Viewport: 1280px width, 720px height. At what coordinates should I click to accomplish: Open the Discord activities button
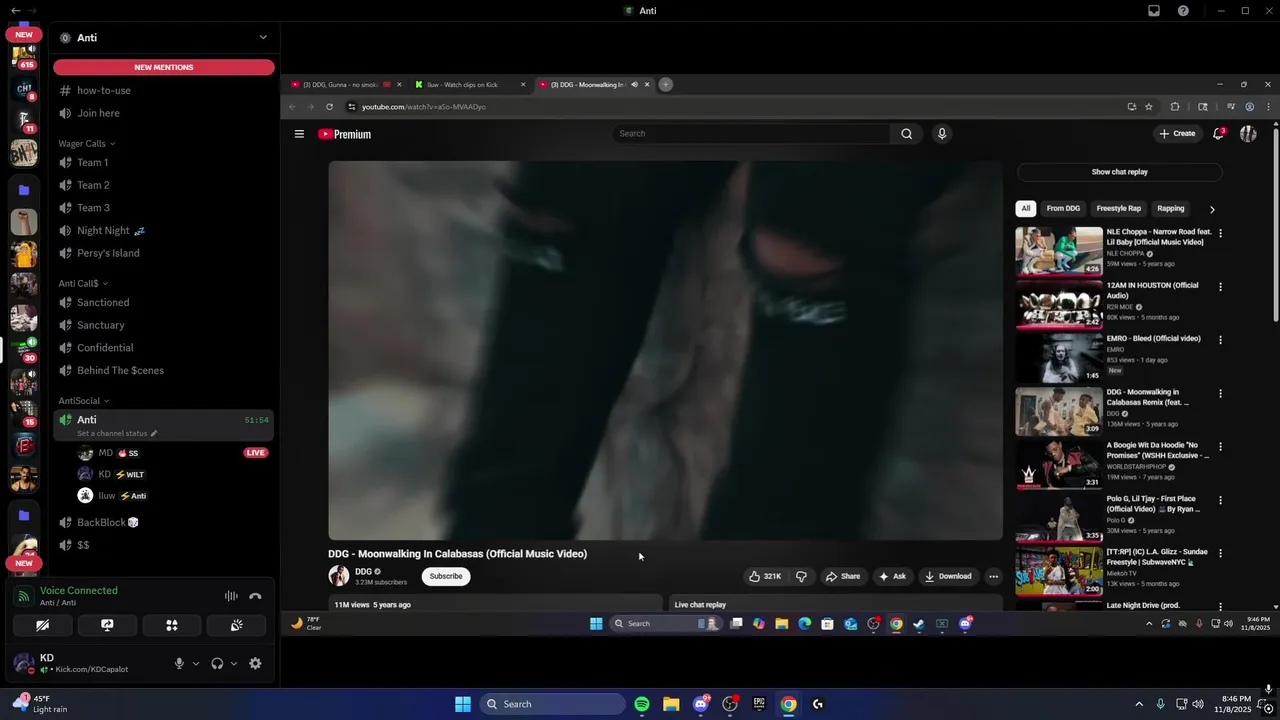pyautogui.click(x=172, y=625)
